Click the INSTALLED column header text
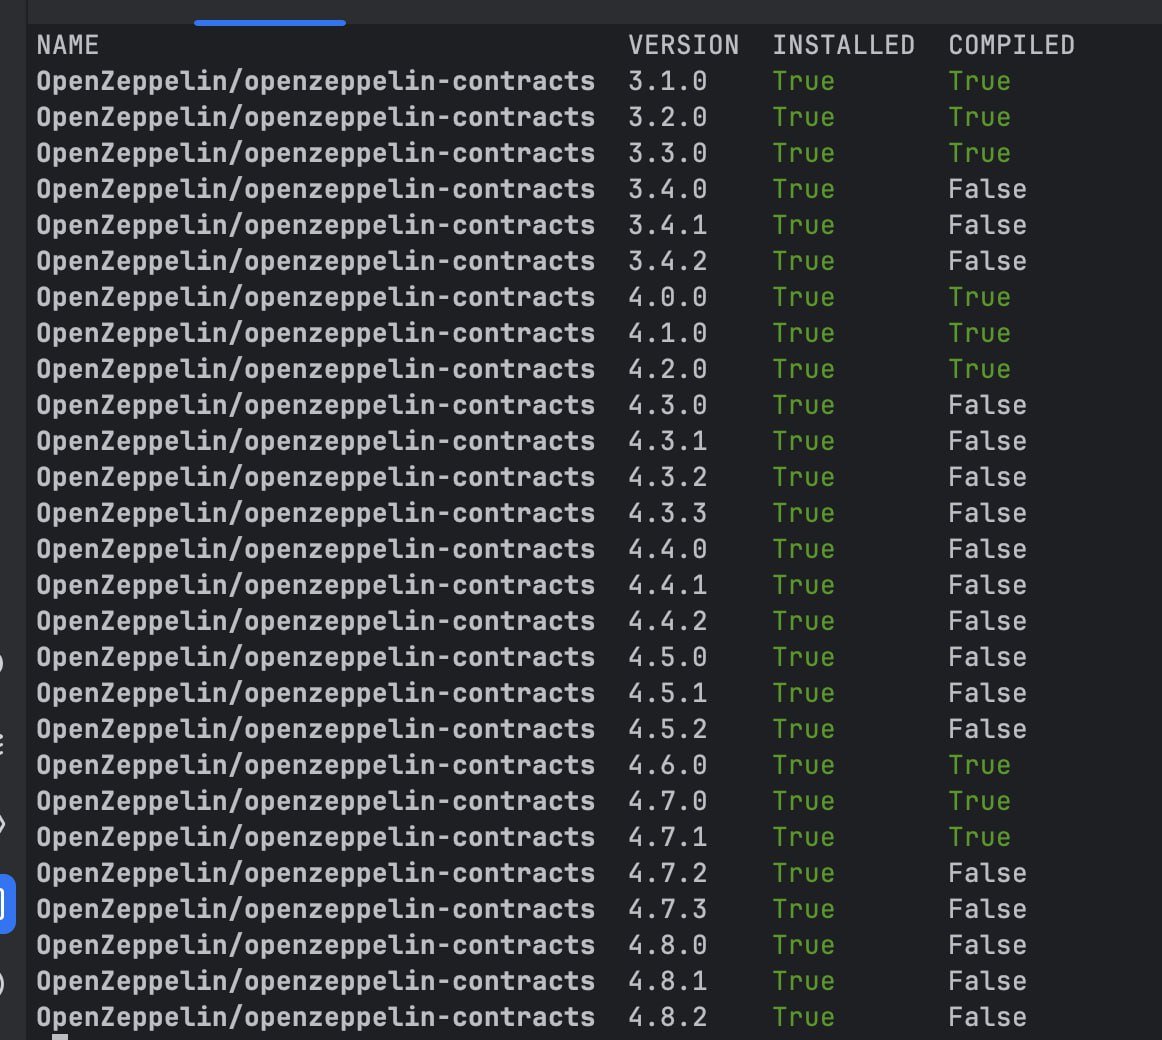 pos(843,45)
